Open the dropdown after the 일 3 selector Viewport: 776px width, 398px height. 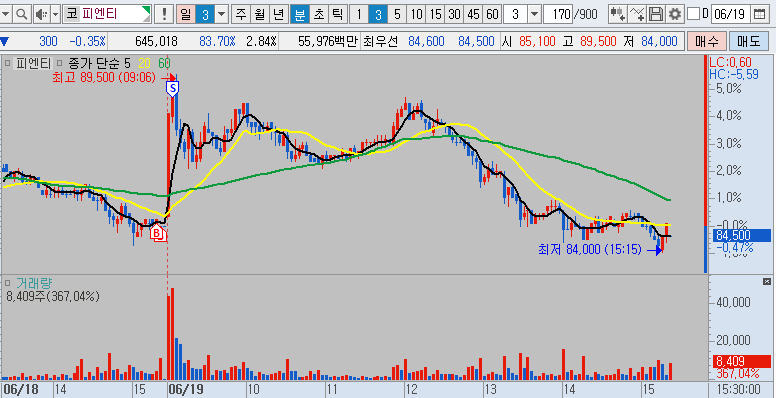(221, 14)
